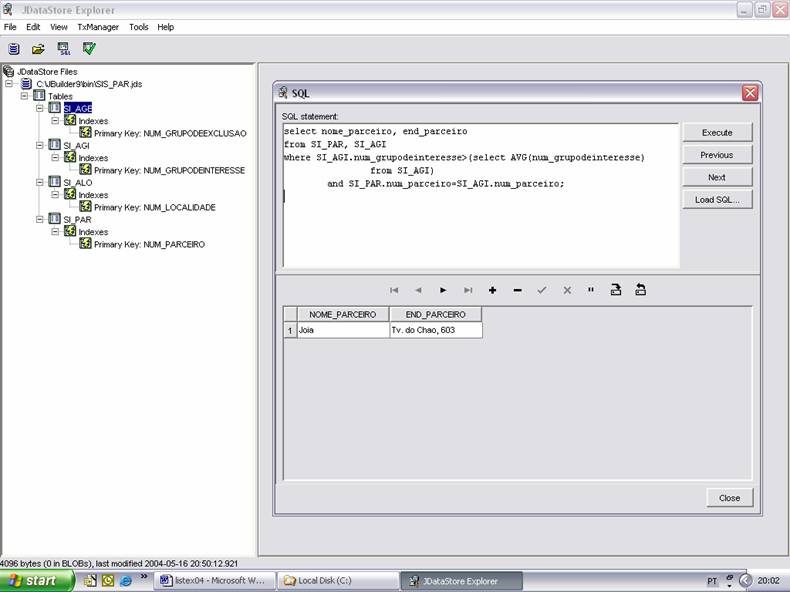Click key icon beside NUM_LOCALIDADE
Image resolution: width=790 pixels, height=592 pixels.
[x=86, y=207]
